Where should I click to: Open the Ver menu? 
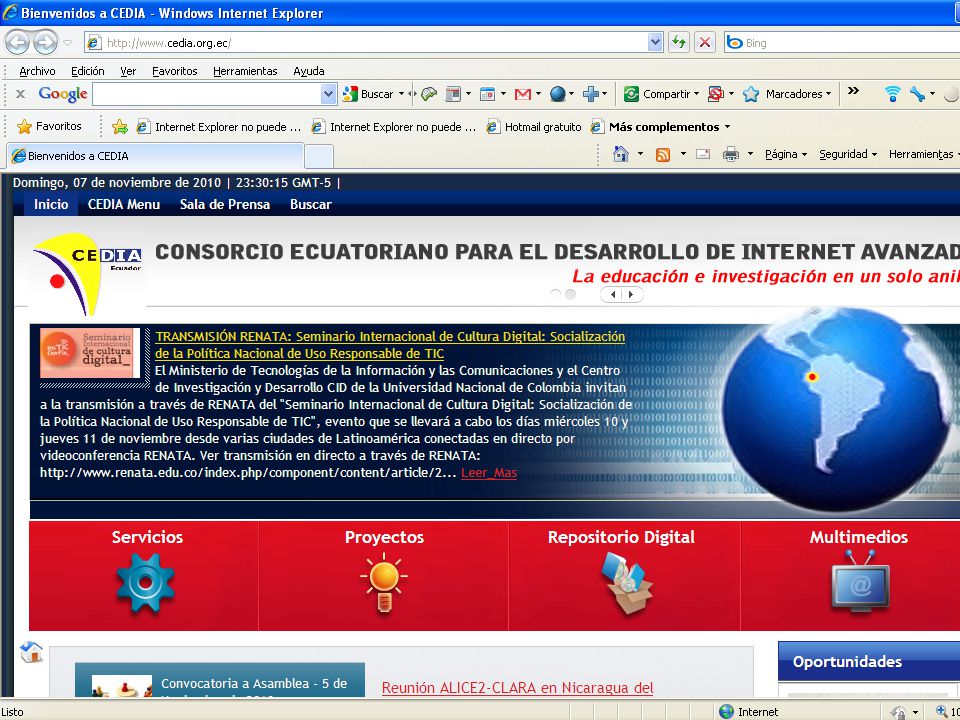coord(128,71)
